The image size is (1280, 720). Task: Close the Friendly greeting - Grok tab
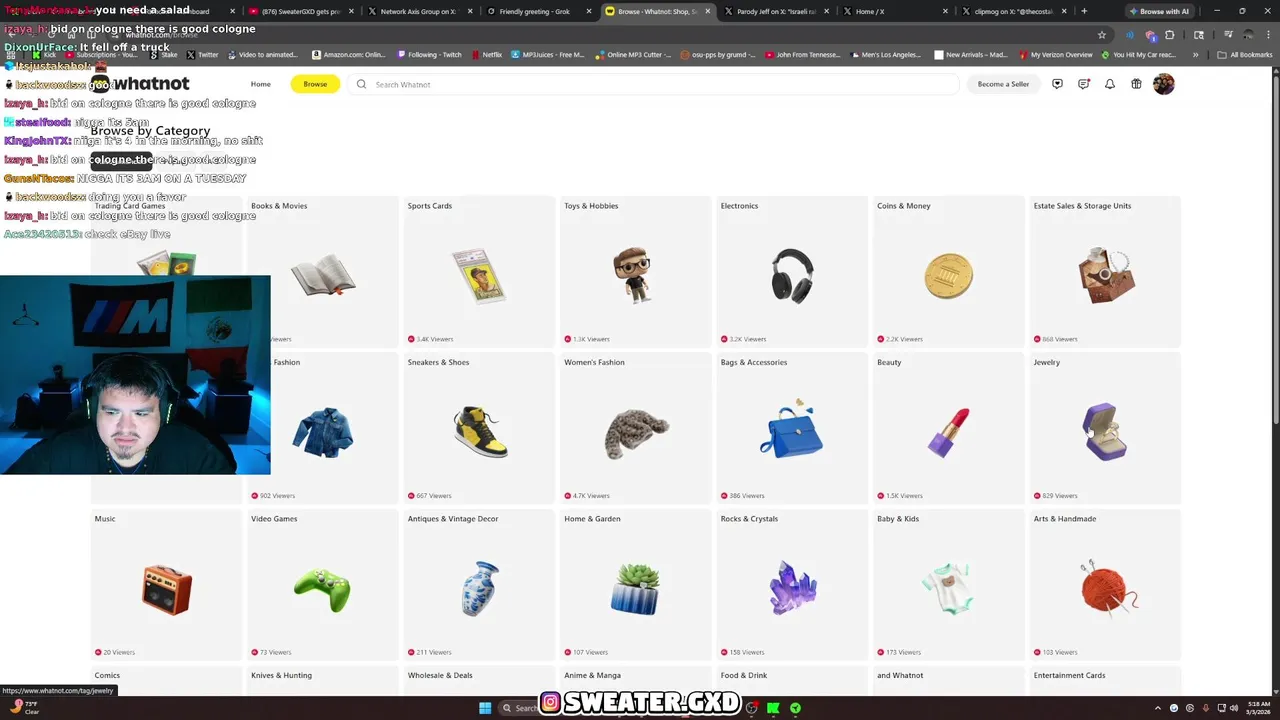pyautogui.click(x=590, y=11)
